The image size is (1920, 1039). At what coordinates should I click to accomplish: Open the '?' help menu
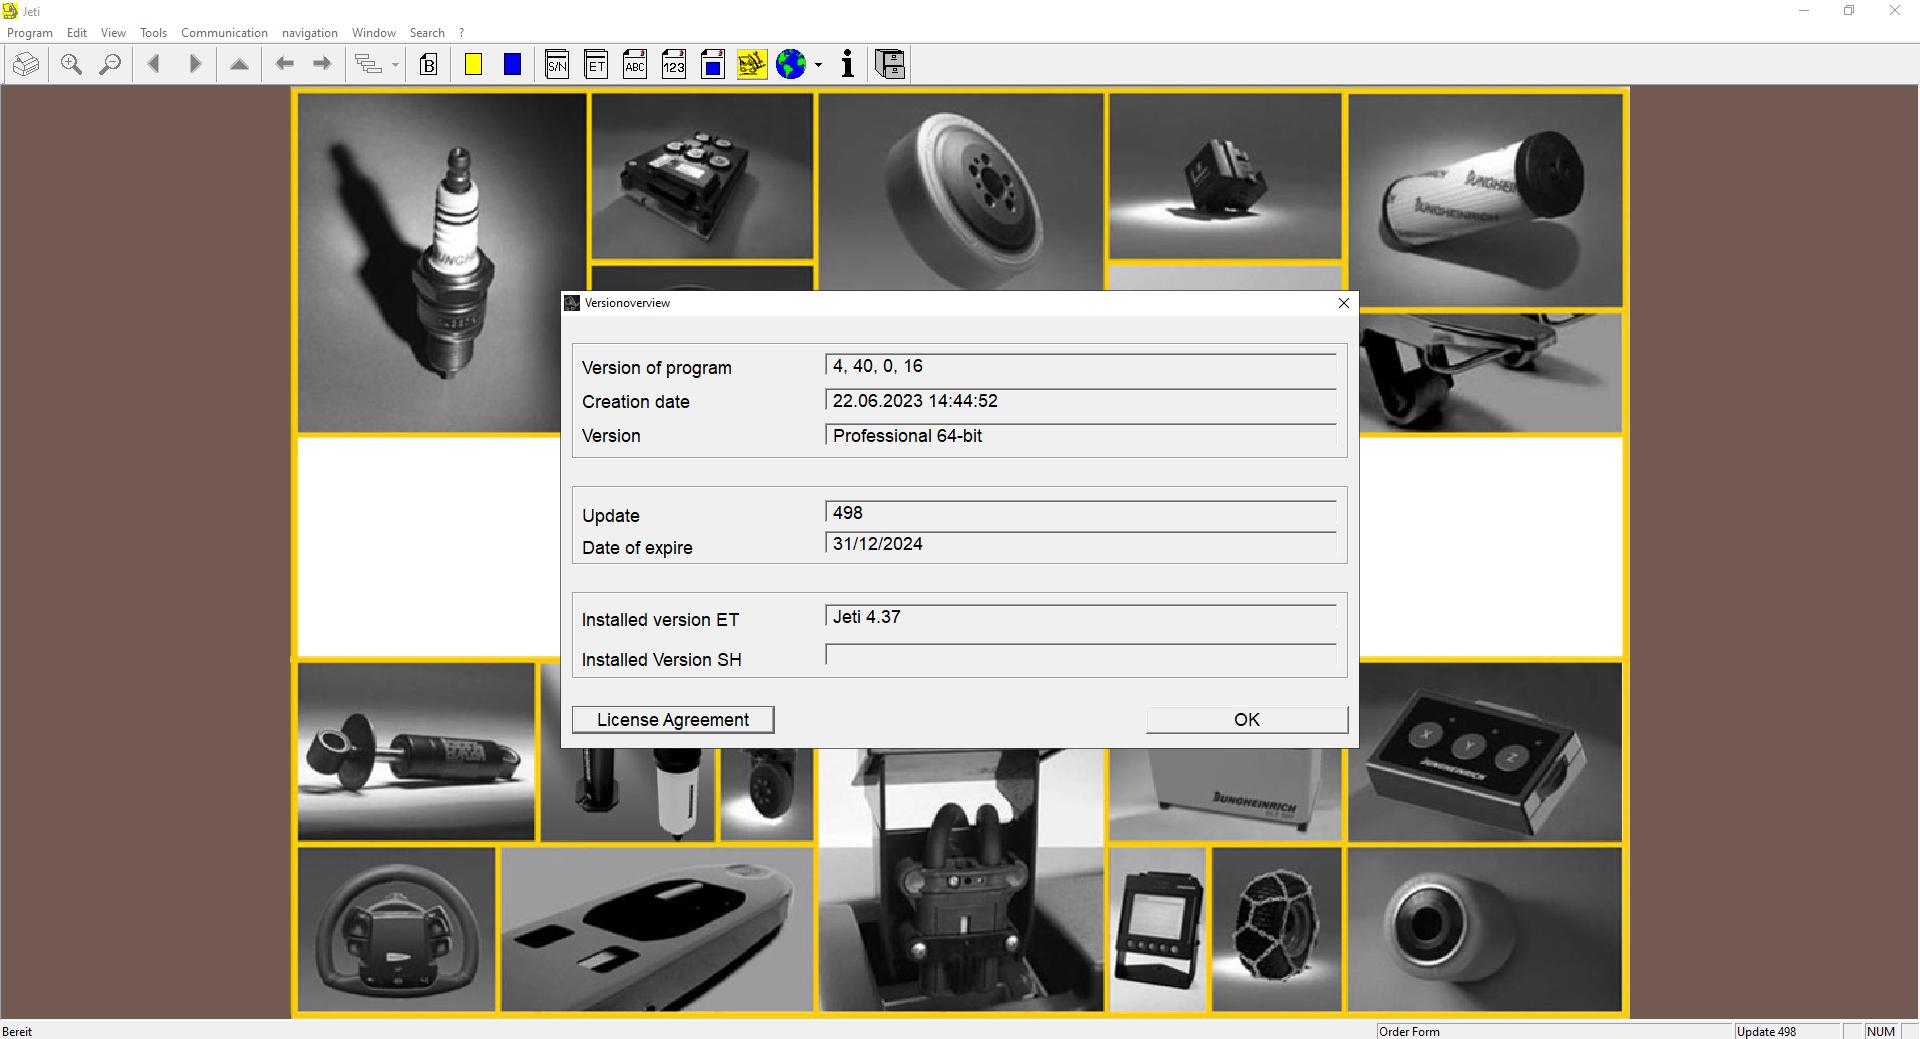click(461, 33)
